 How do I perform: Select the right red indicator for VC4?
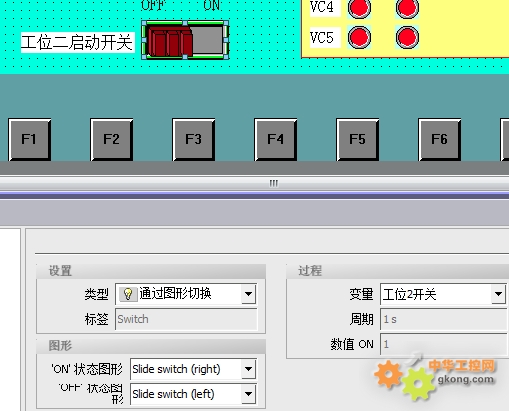tap(407, 7)
